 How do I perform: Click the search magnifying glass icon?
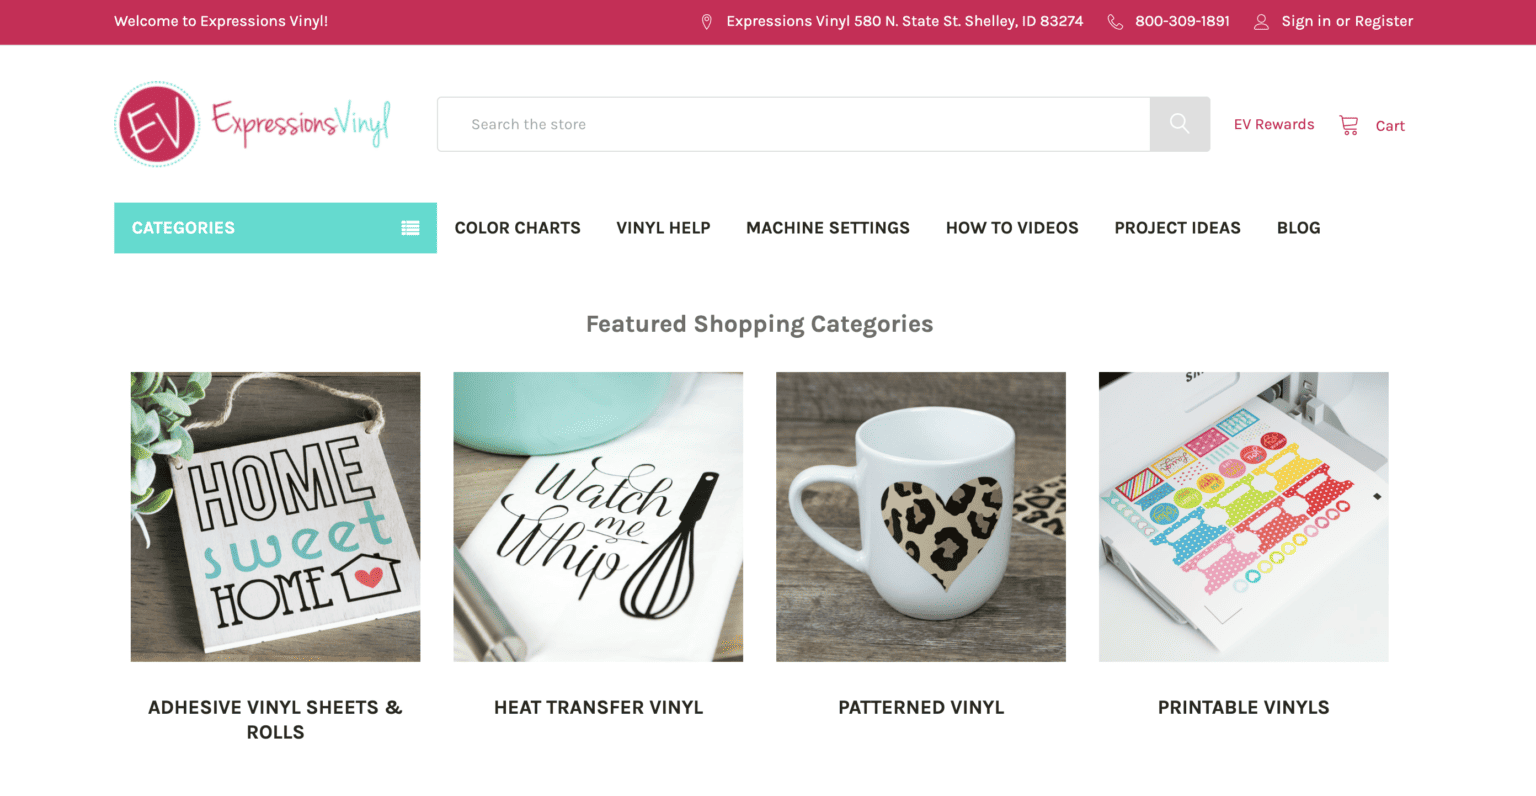pyautogui.click(x=1179, y=123)
